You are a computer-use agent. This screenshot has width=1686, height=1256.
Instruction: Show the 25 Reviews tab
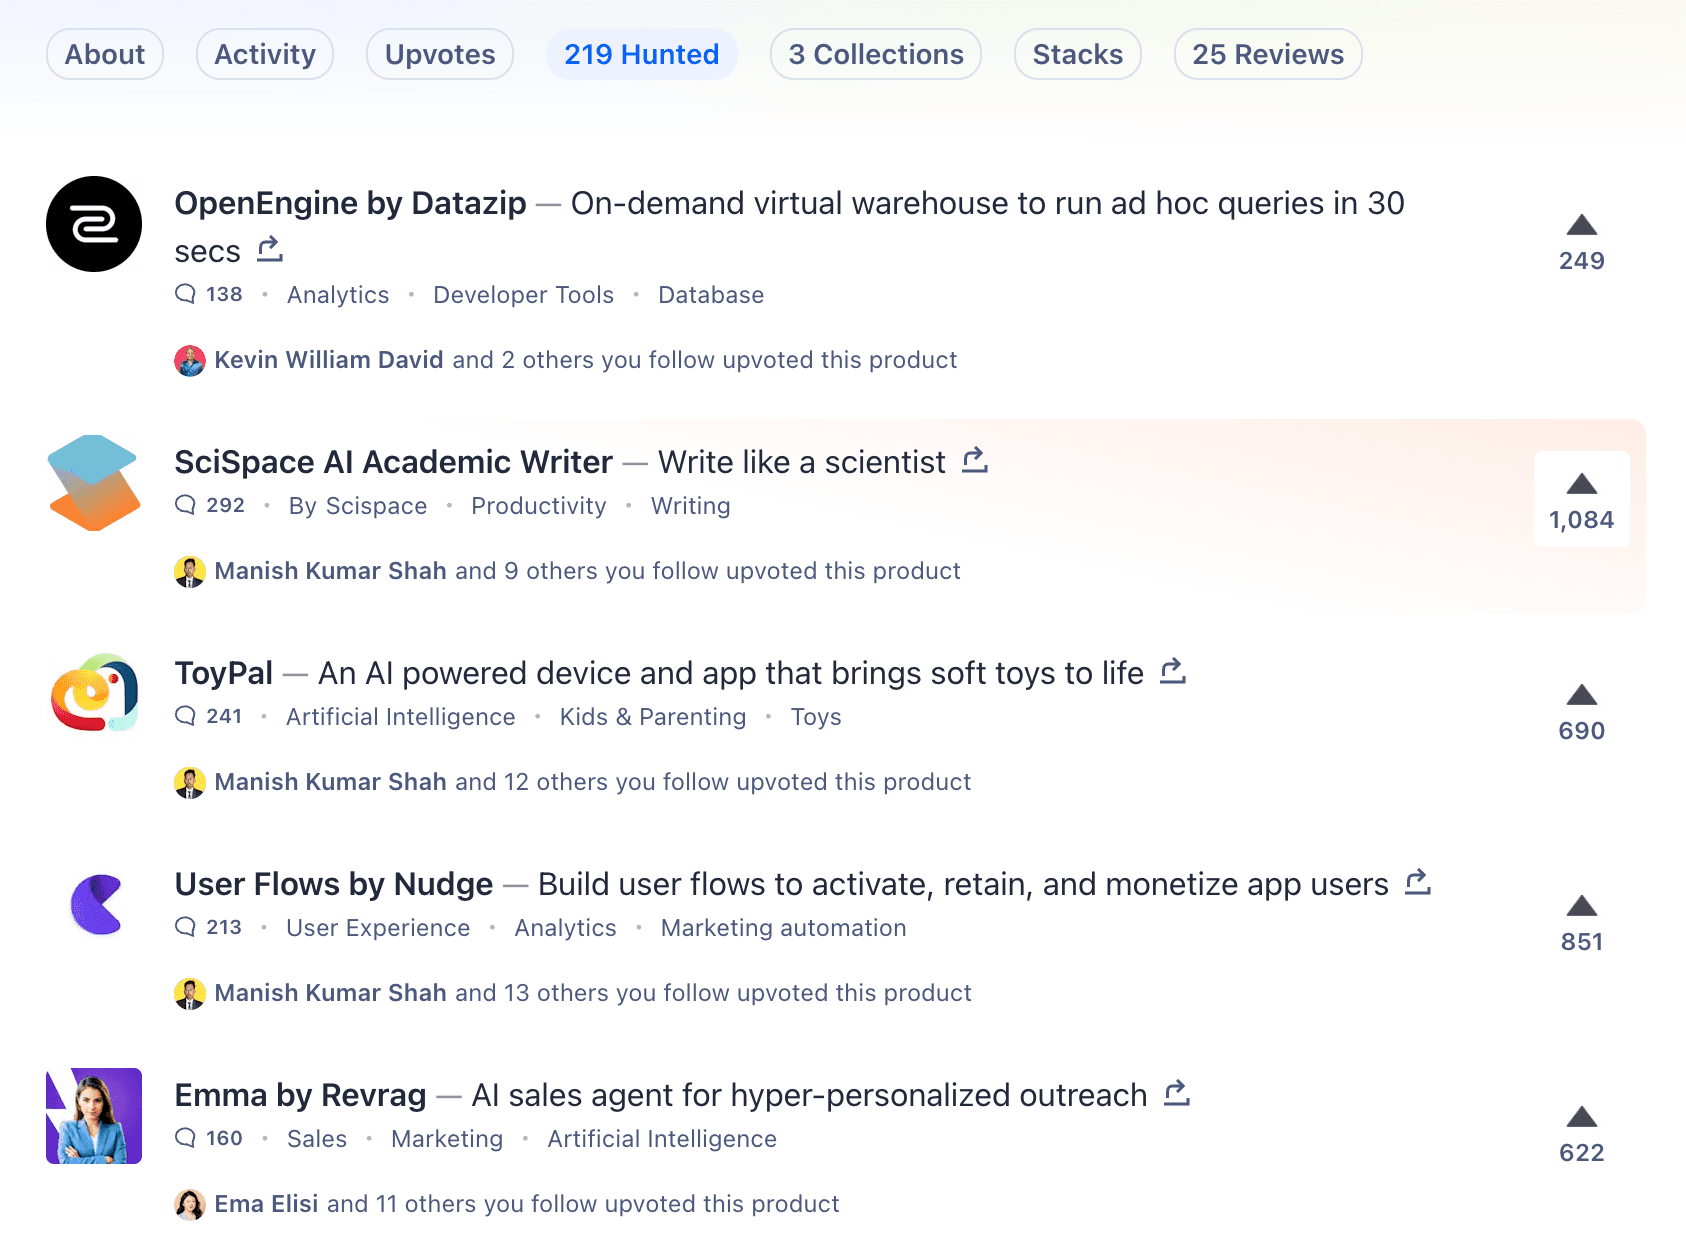(x=1268, y=54)
